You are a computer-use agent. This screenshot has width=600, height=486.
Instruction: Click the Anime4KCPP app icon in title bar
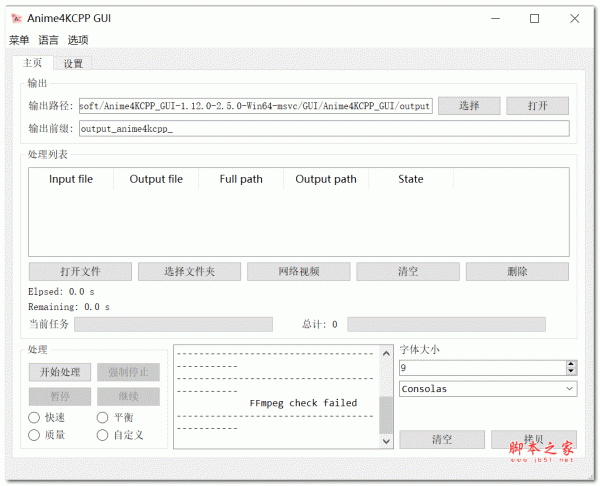pyautogui.click(x=16, y=18)
